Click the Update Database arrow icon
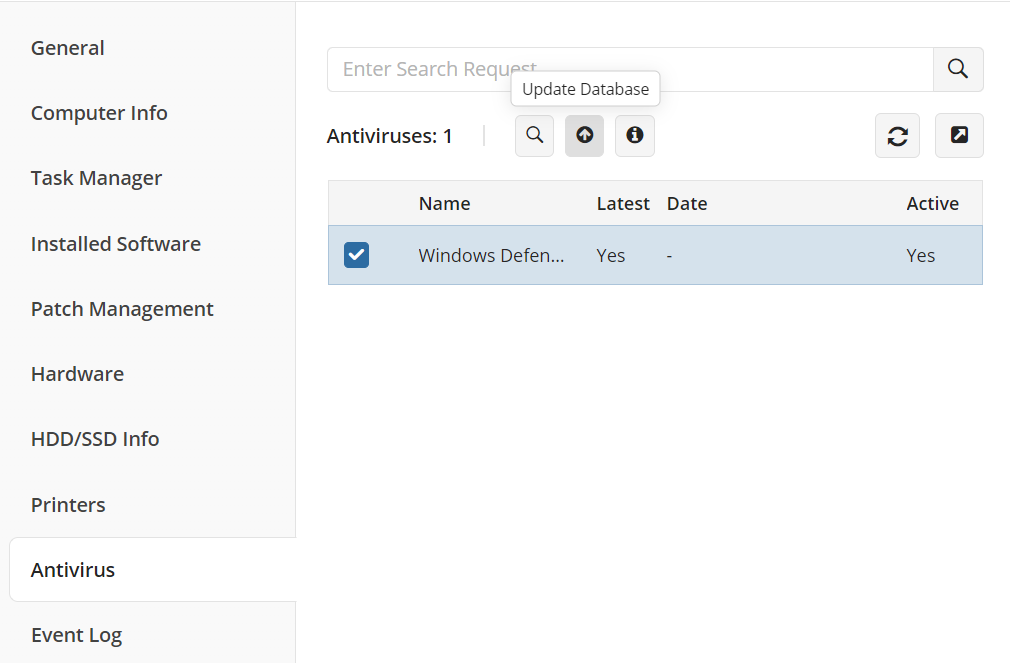 point(584,135)
